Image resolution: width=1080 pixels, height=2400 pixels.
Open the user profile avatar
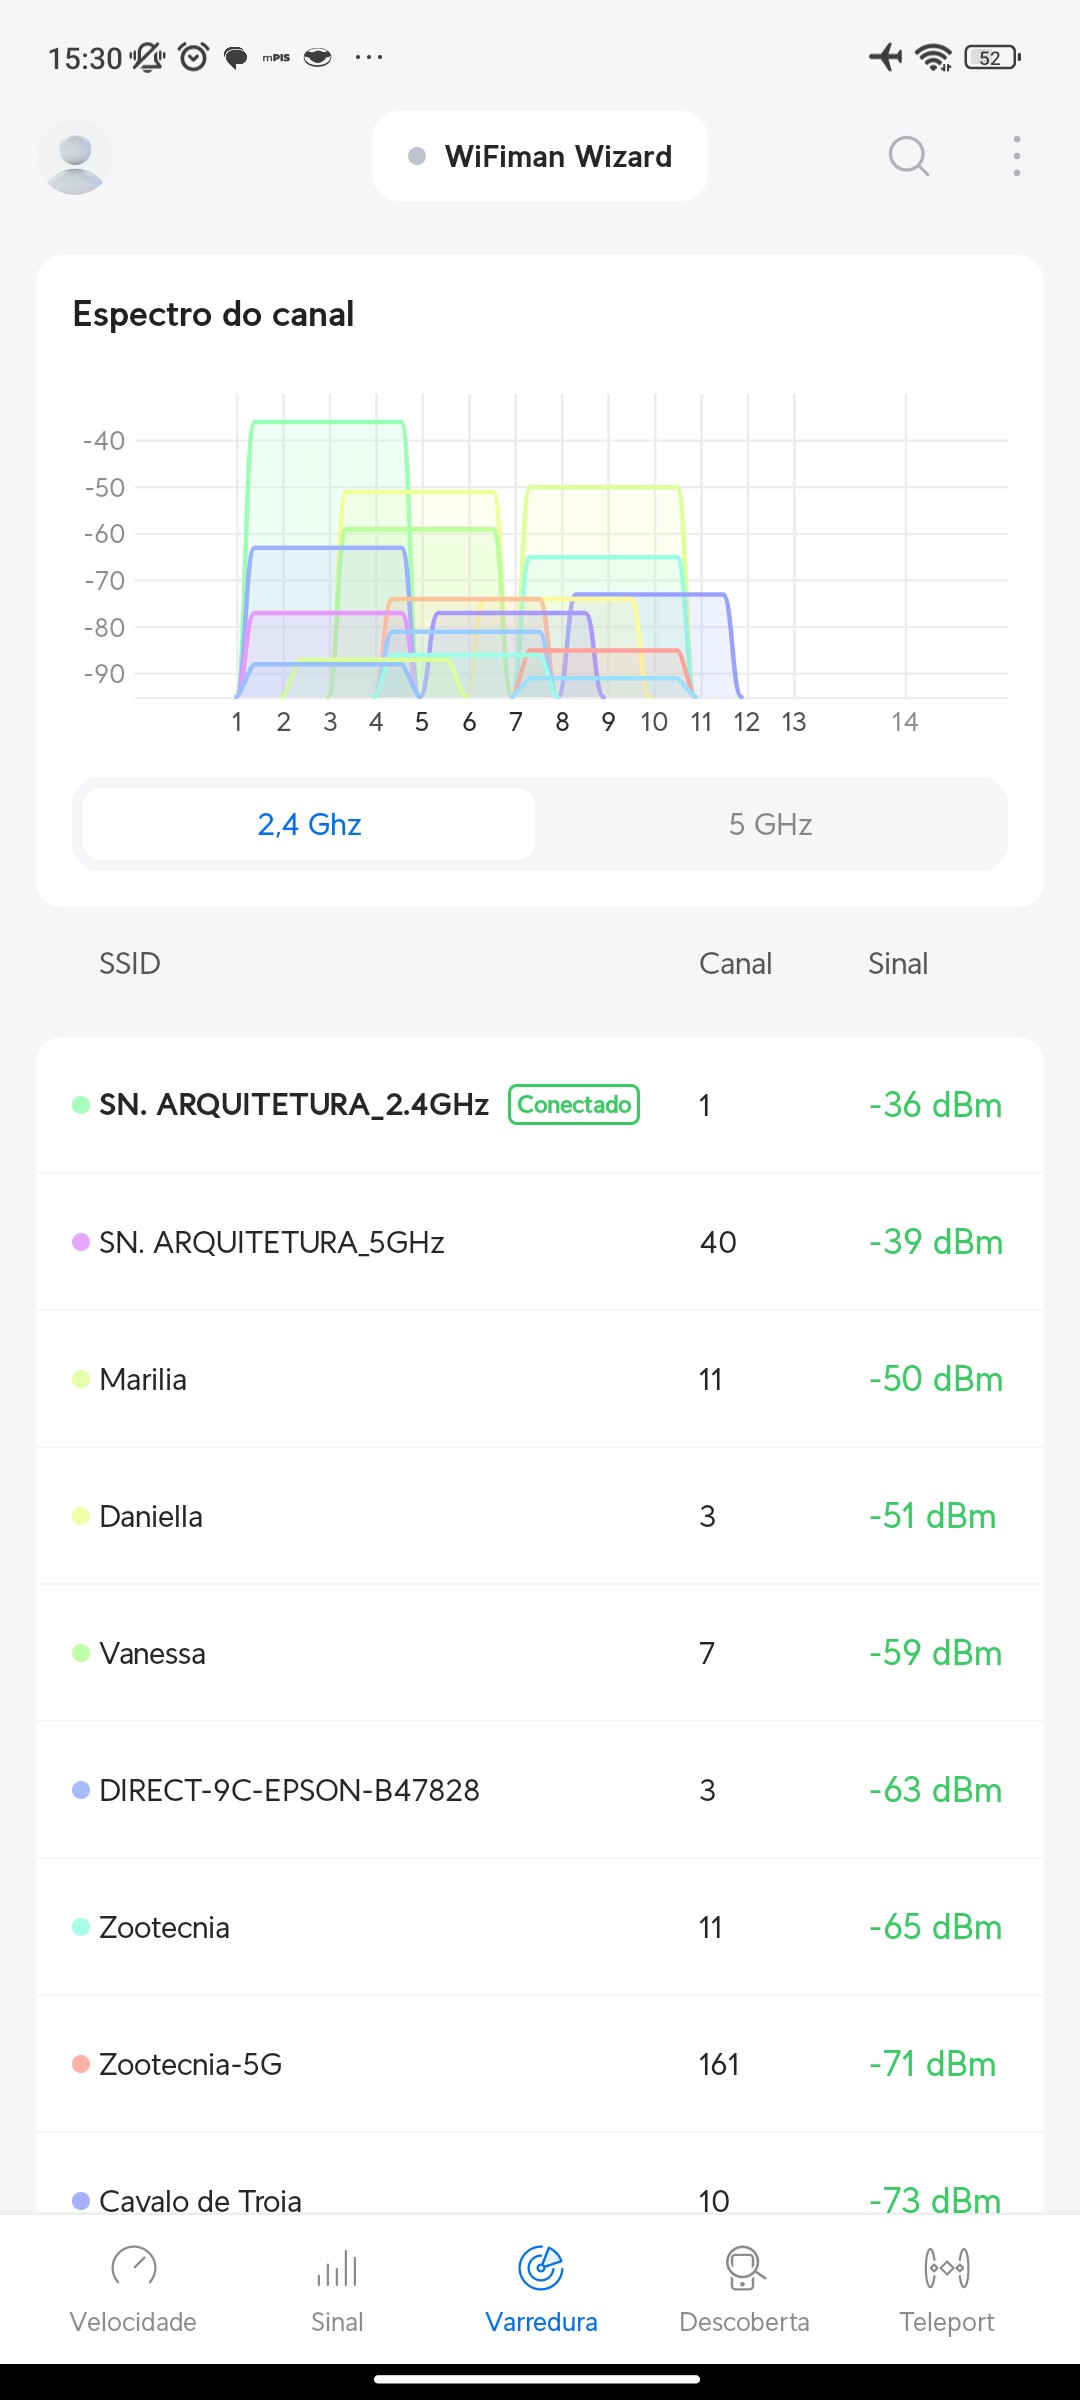pyautogui.click(x=75, y=157)
